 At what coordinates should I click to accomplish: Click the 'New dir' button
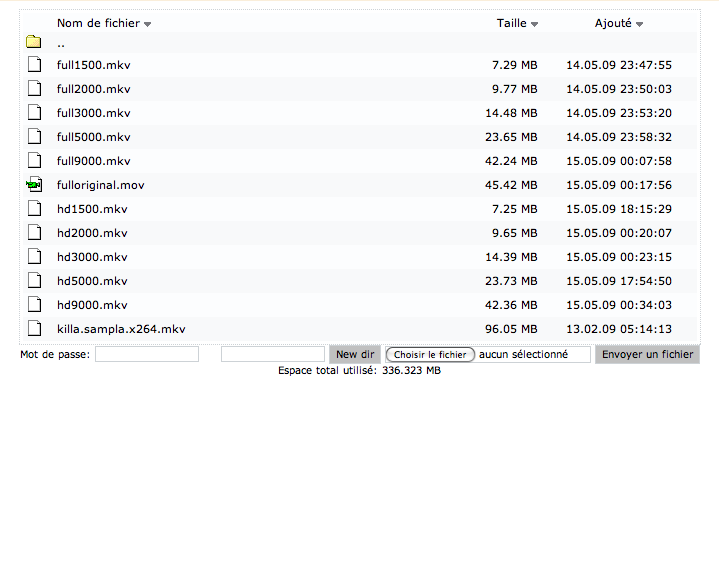355,354
